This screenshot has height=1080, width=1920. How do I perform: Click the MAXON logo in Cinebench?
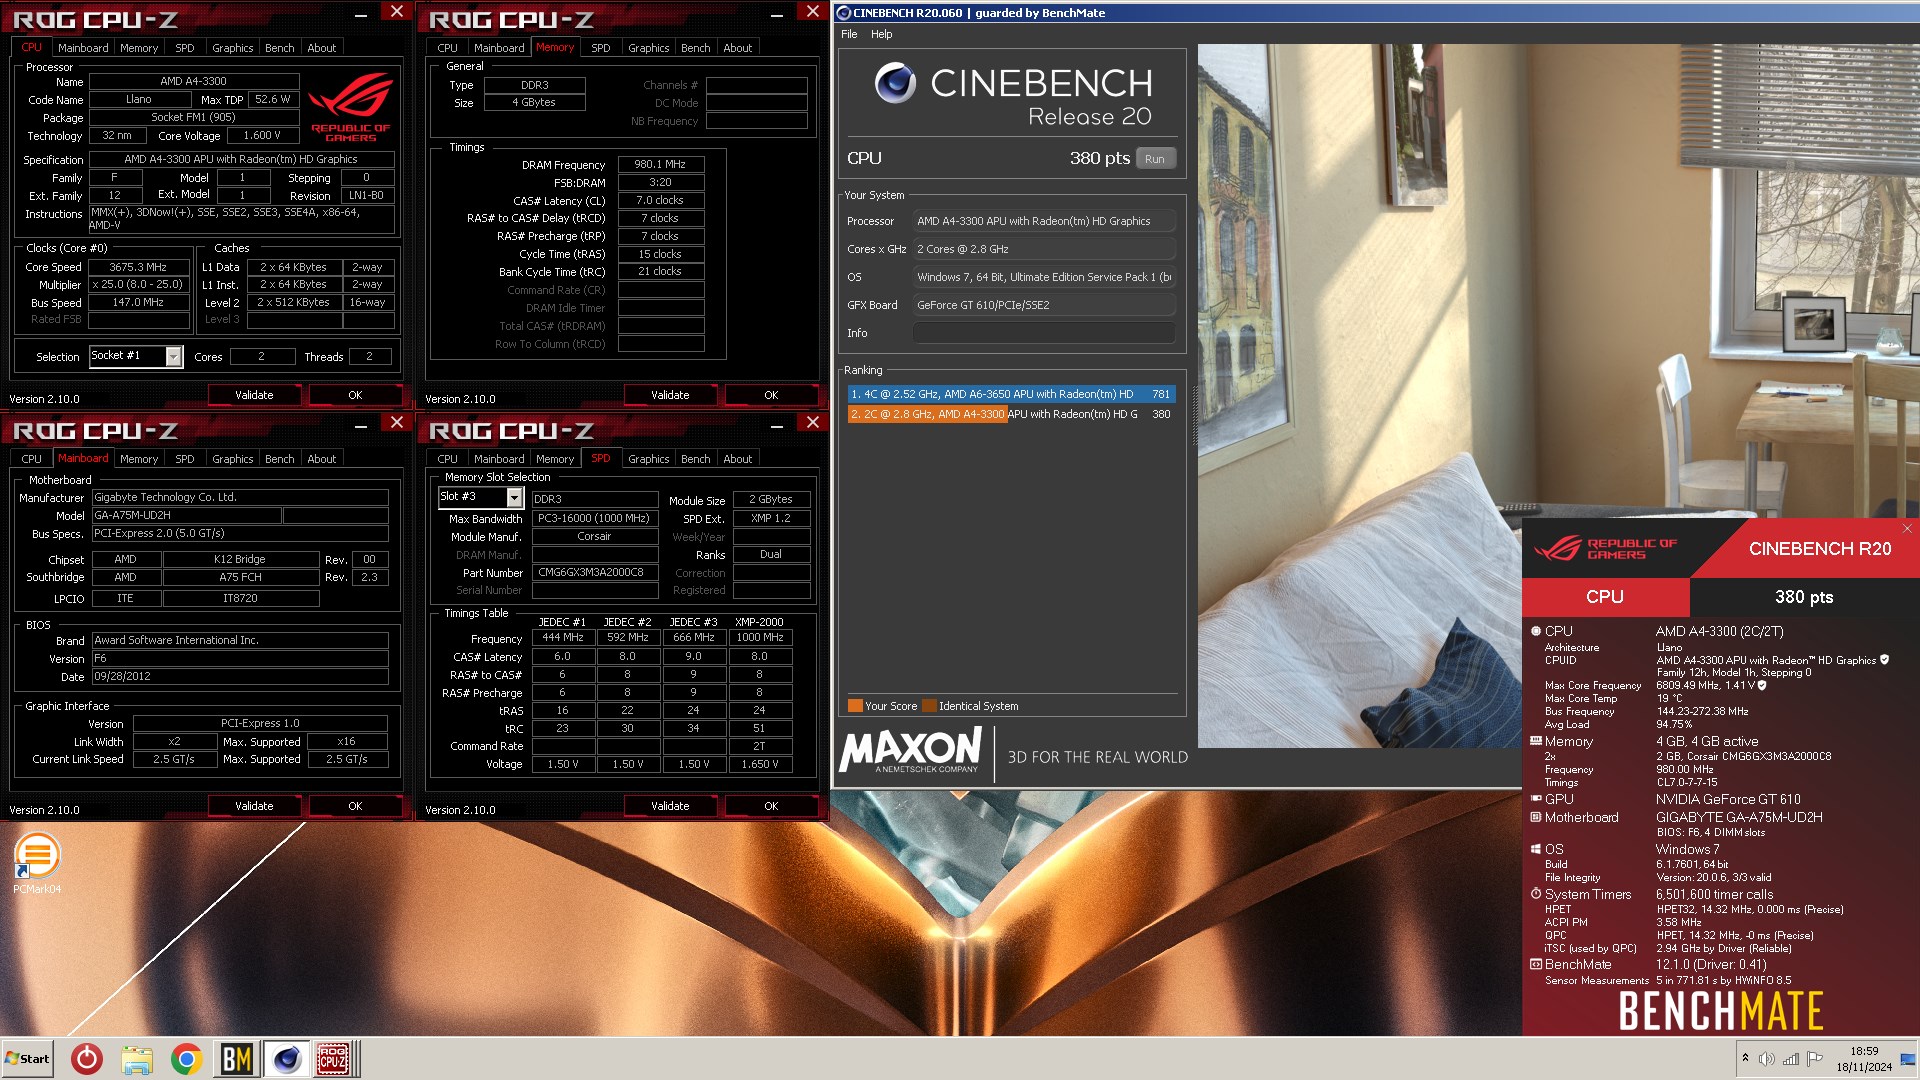coord(911,750)
